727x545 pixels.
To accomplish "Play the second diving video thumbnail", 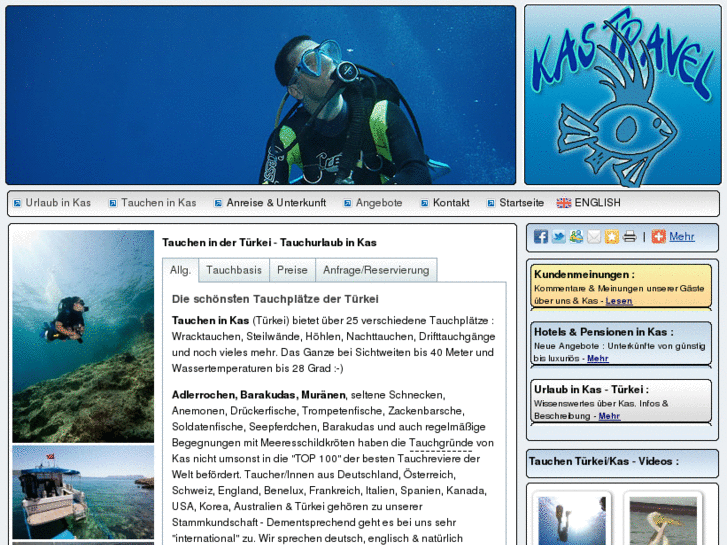I will [663, 520].
